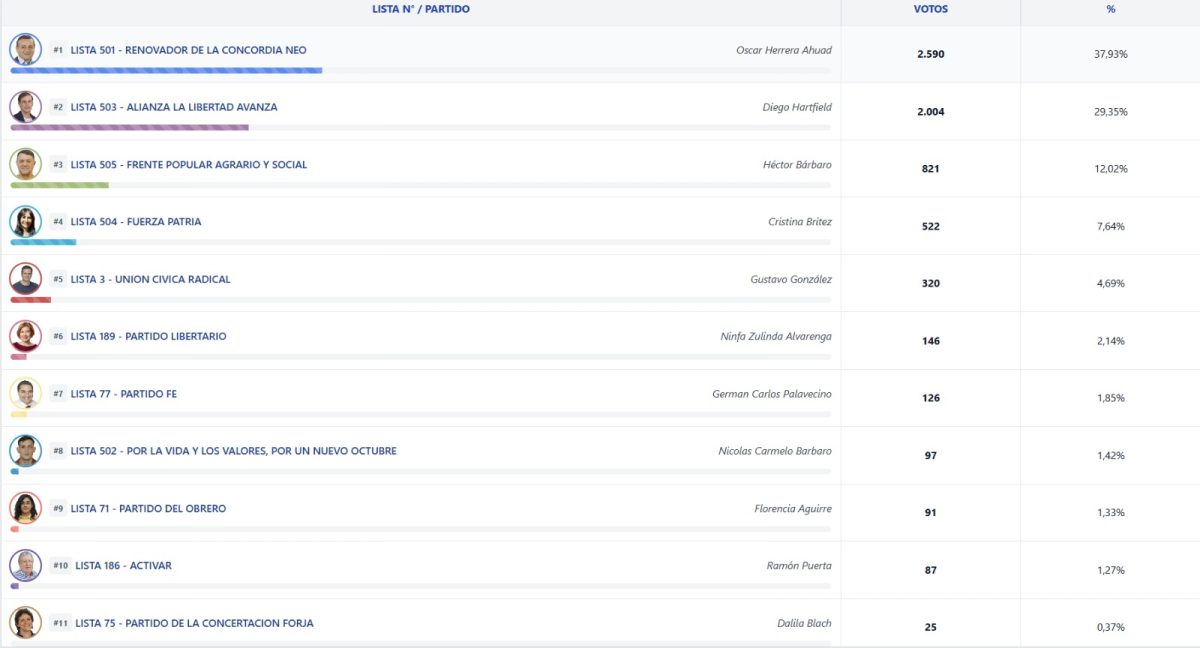
Task: Select Héctor Bárbaro's round portrait
Action: pos(25,164)
